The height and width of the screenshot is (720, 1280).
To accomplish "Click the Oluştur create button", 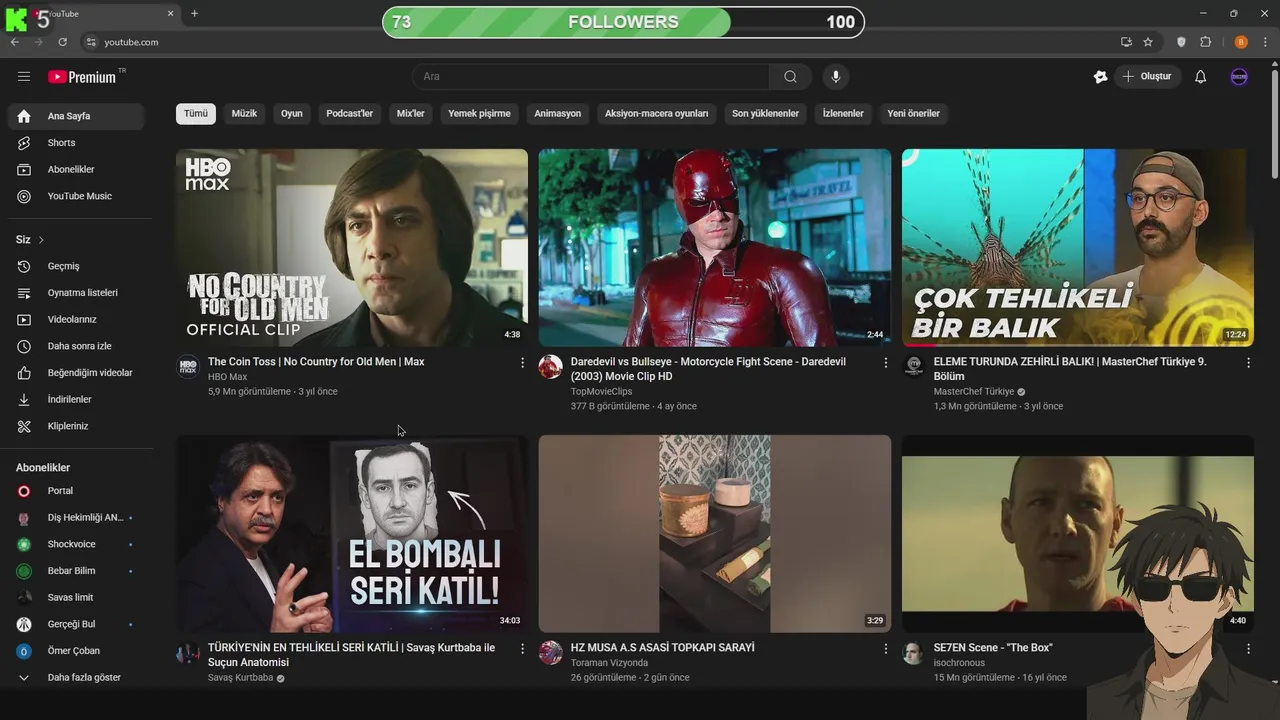I will pyautogui.click(x=1148, y=77).
